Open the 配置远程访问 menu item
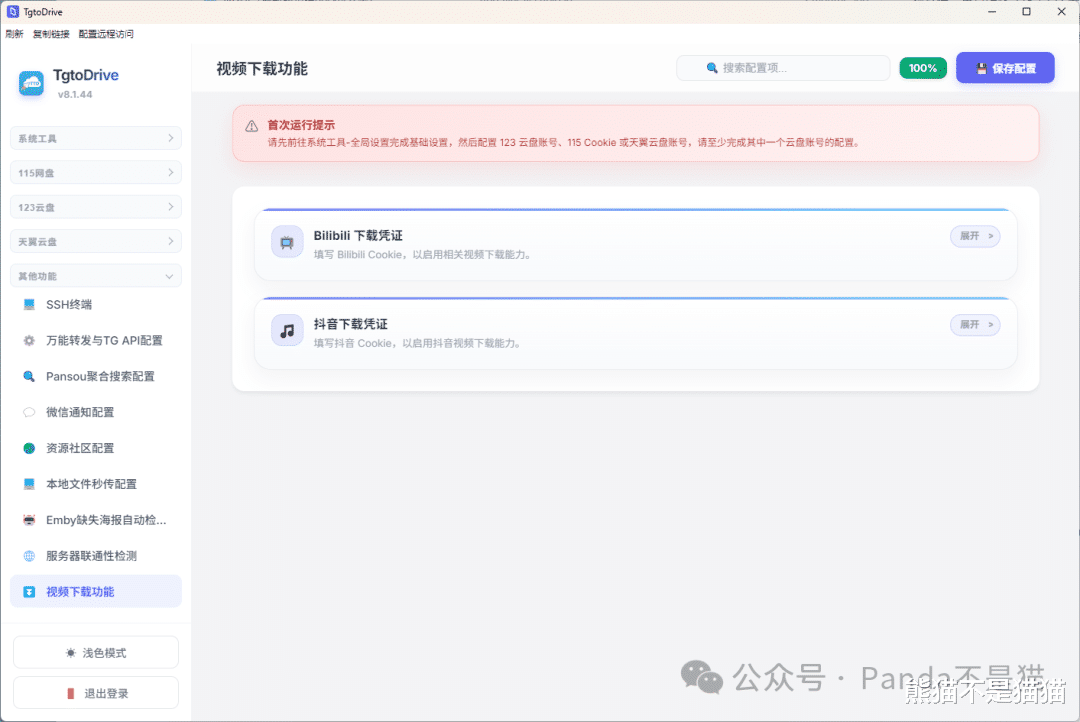This screenshot has width=1080, height=722. point(106,34)
